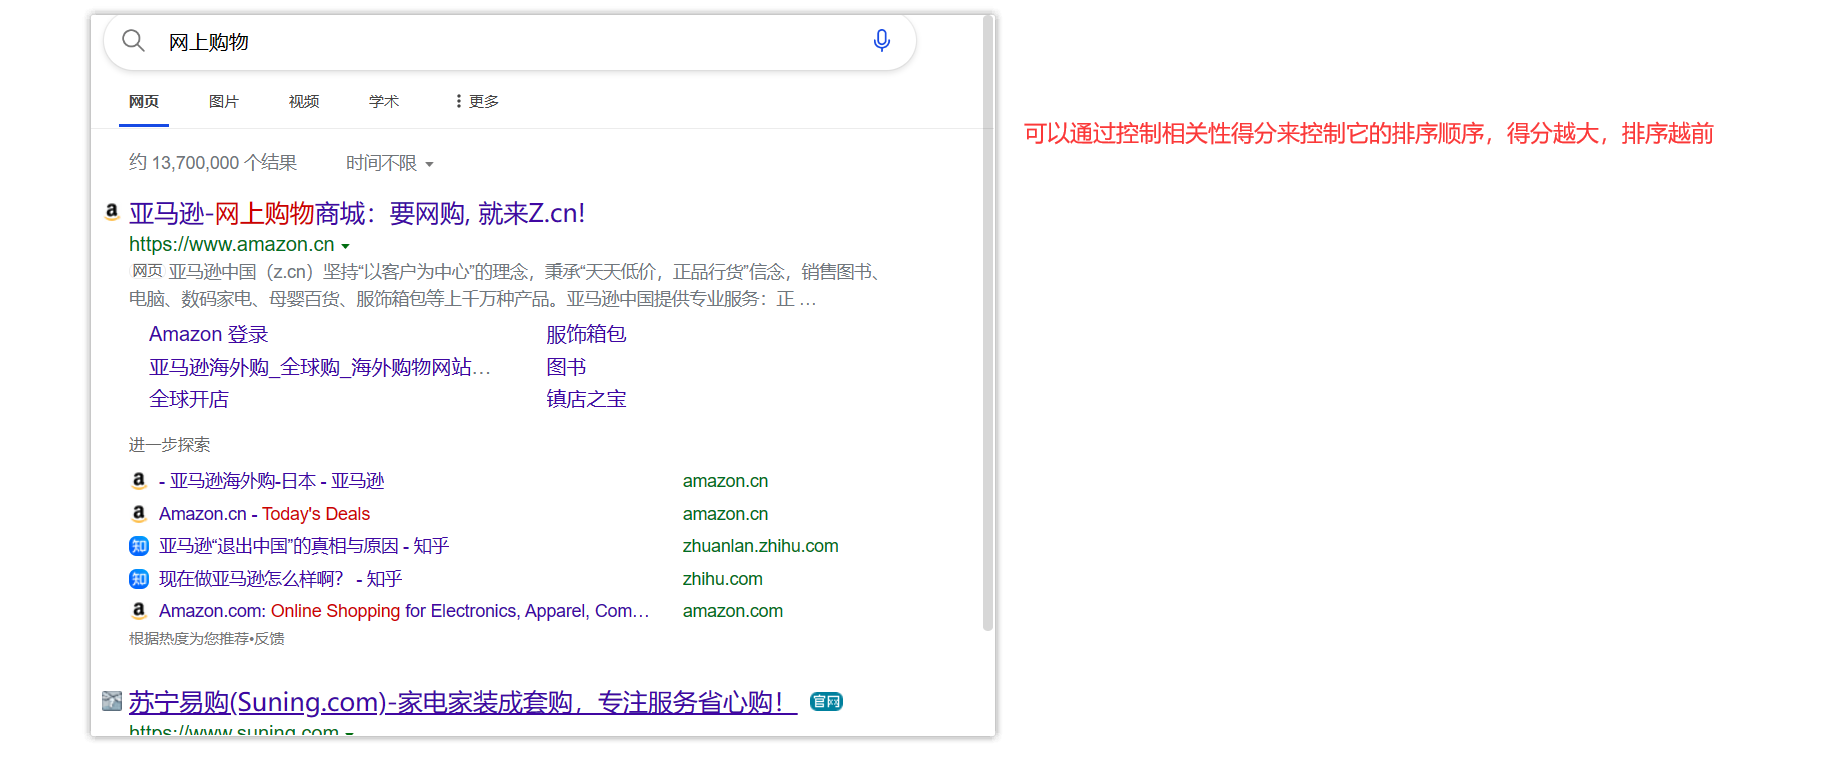Open the Amazon 登录 sitelink
This screenshot has width=1826, height=780.
tap(209, 334)
